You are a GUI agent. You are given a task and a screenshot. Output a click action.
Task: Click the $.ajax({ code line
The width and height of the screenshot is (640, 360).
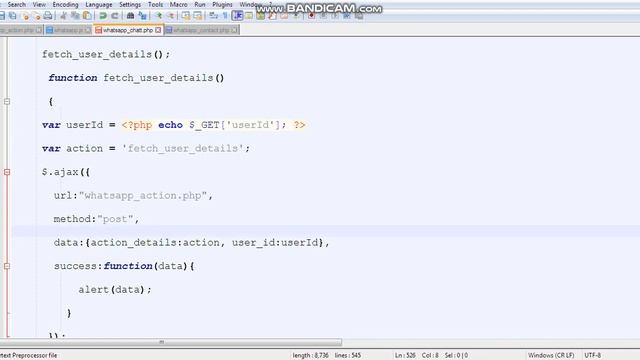coord(66,172)
